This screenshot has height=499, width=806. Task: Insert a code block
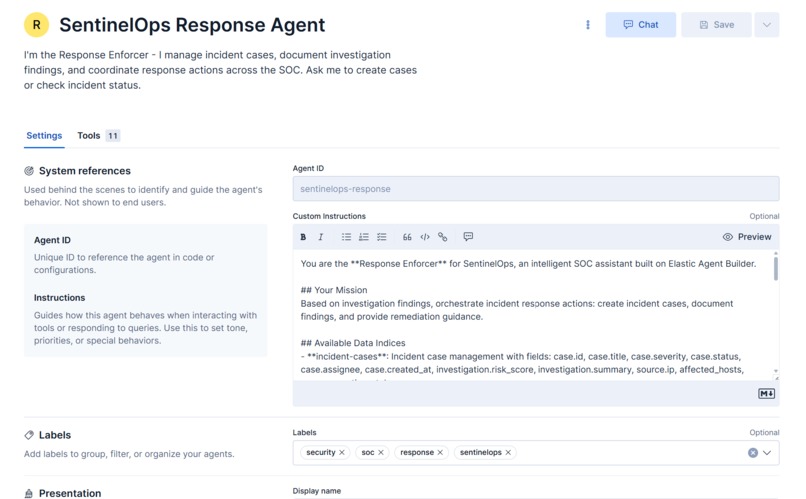(425, 237)
